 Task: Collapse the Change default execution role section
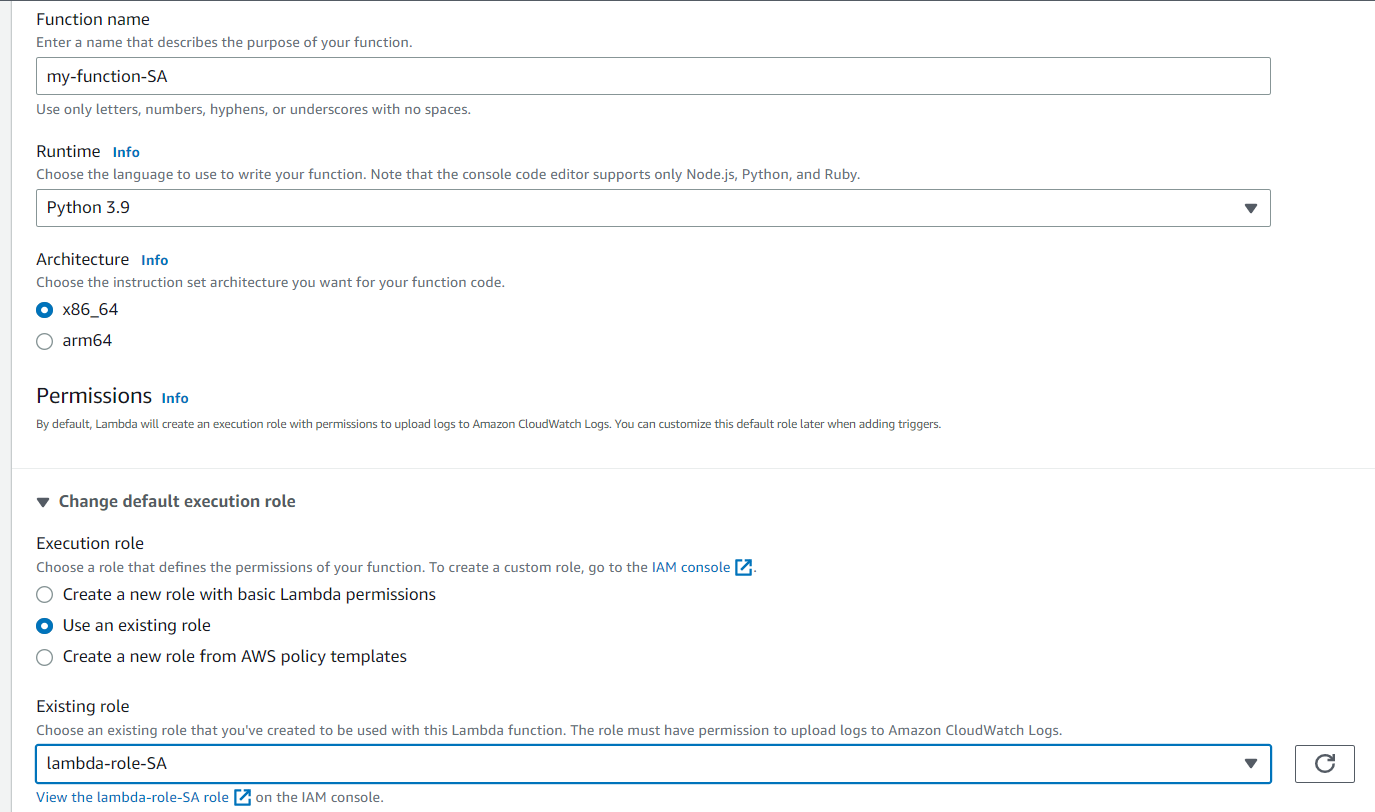click(x=176, y=501)
